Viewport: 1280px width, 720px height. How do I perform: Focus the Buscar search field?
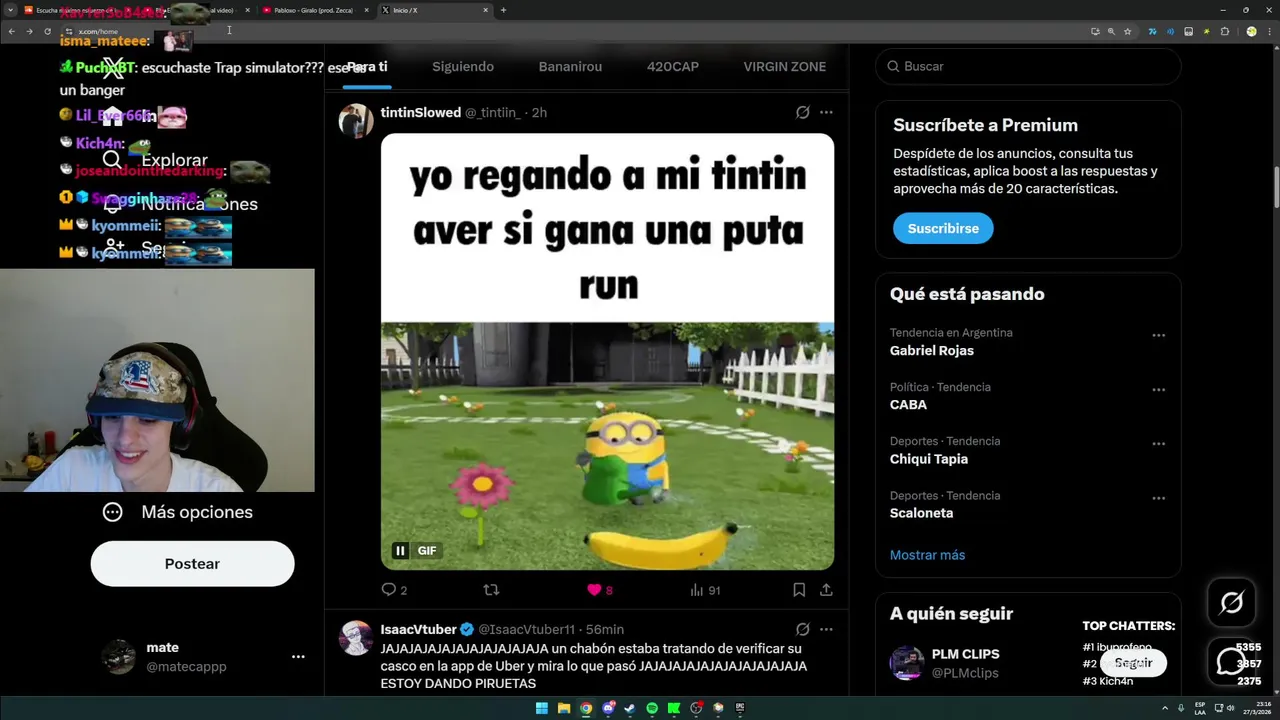pyautogui.click(x=1028, y=66)
